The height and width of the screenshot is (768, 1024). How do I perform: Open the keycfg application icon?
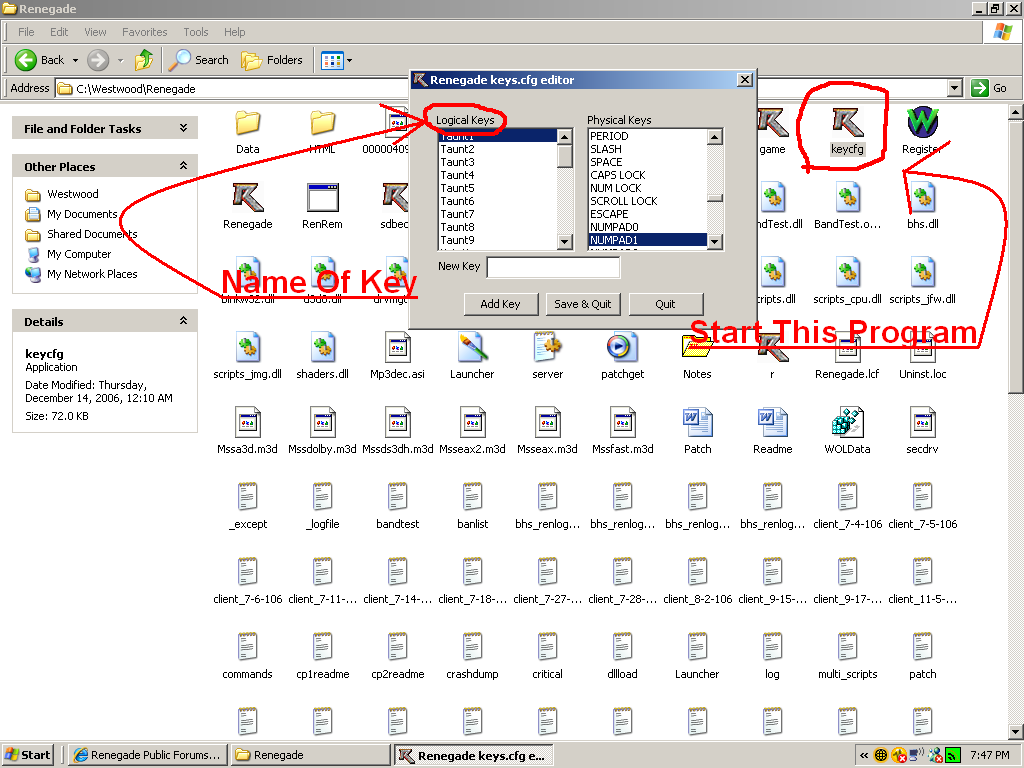pyautogui.click(x=846, y=123)
